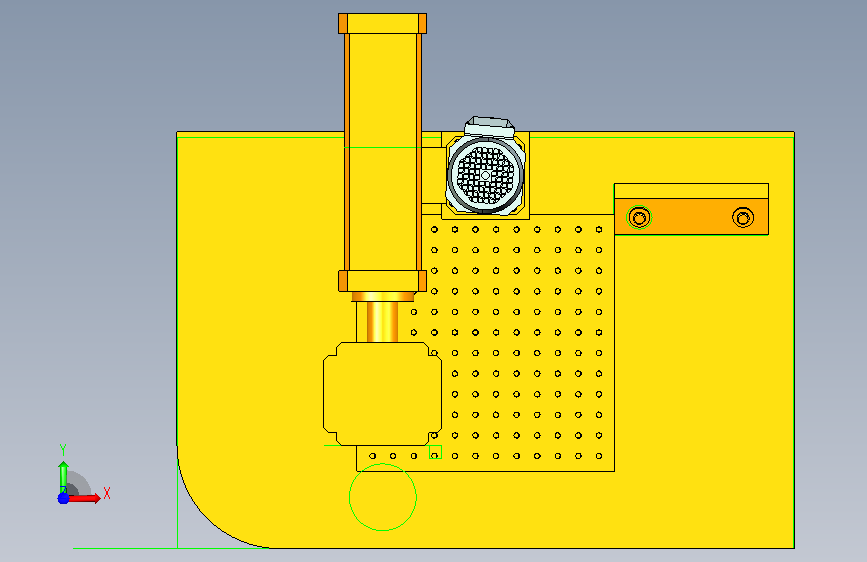The width and height of the screenshot is (867, 562).
Task: Select the pale yellow strip above the orange bracket
Action: click(x=691, y=191)
